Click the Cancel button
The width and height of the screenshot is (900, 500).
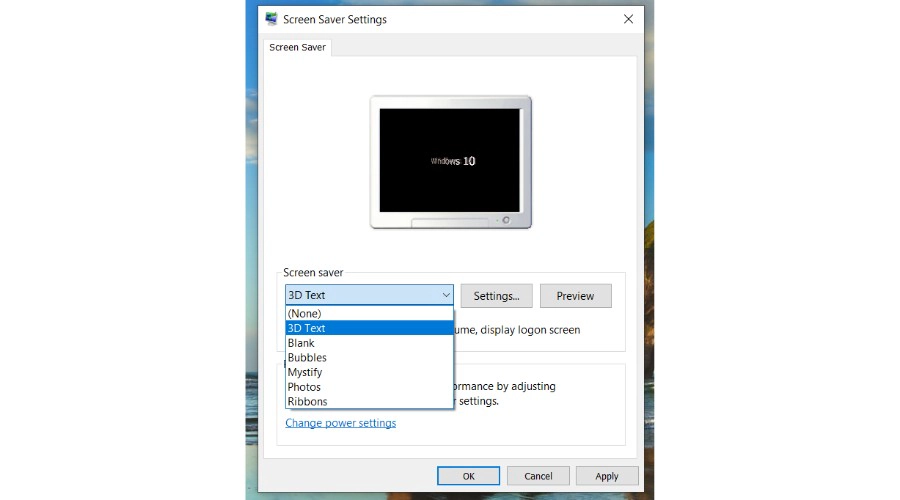coord(538,476)
